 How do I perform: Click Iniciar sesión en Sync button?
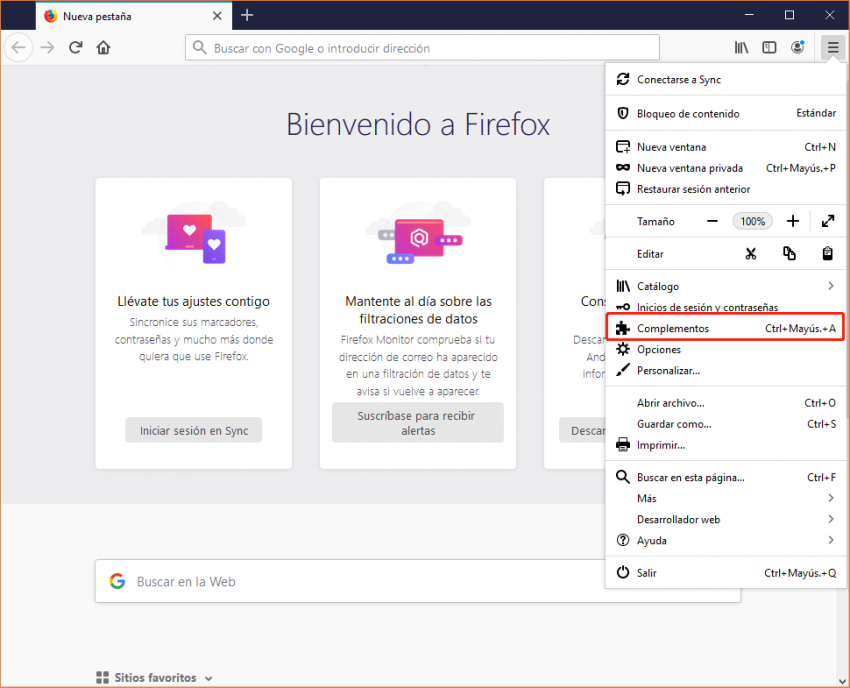(194, 430)
